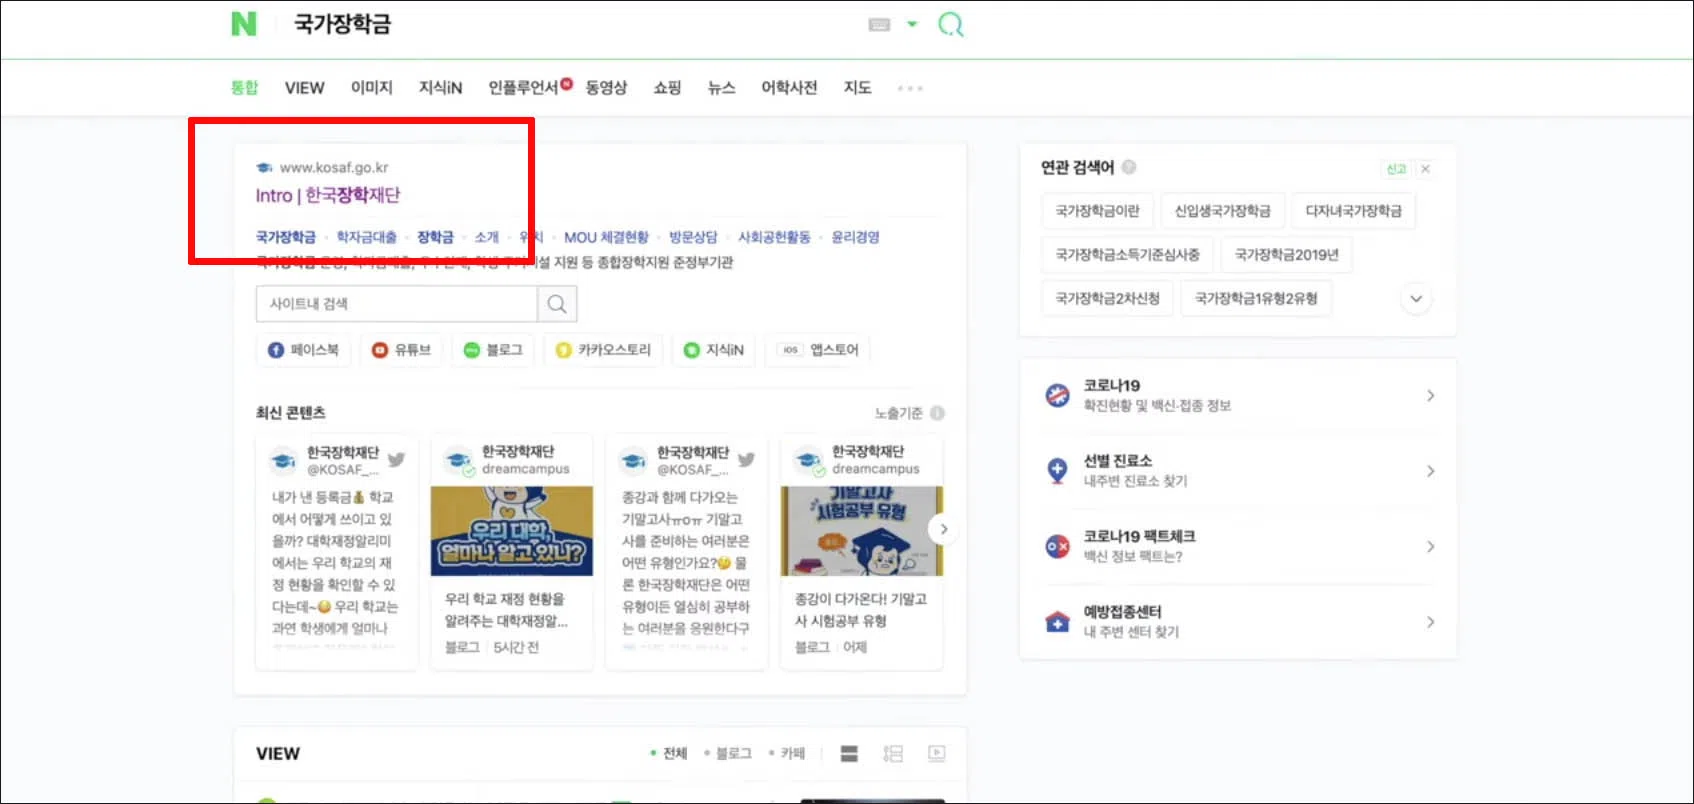Open the 우리 대학, 얼마나 알고 있니 thumbnail

(x=512, y=531)
